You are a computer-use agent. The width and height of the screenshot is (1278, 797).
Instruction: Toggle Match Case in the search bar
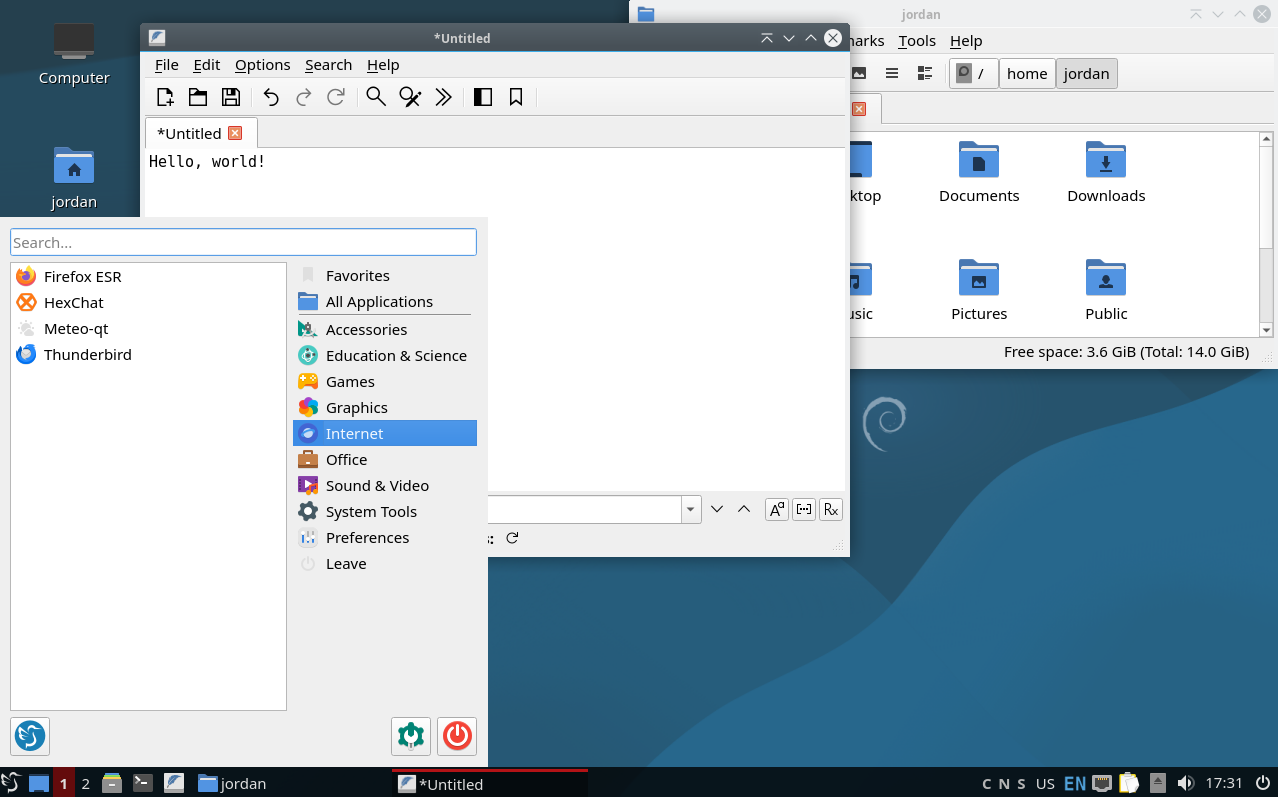[x=777, y=509]
